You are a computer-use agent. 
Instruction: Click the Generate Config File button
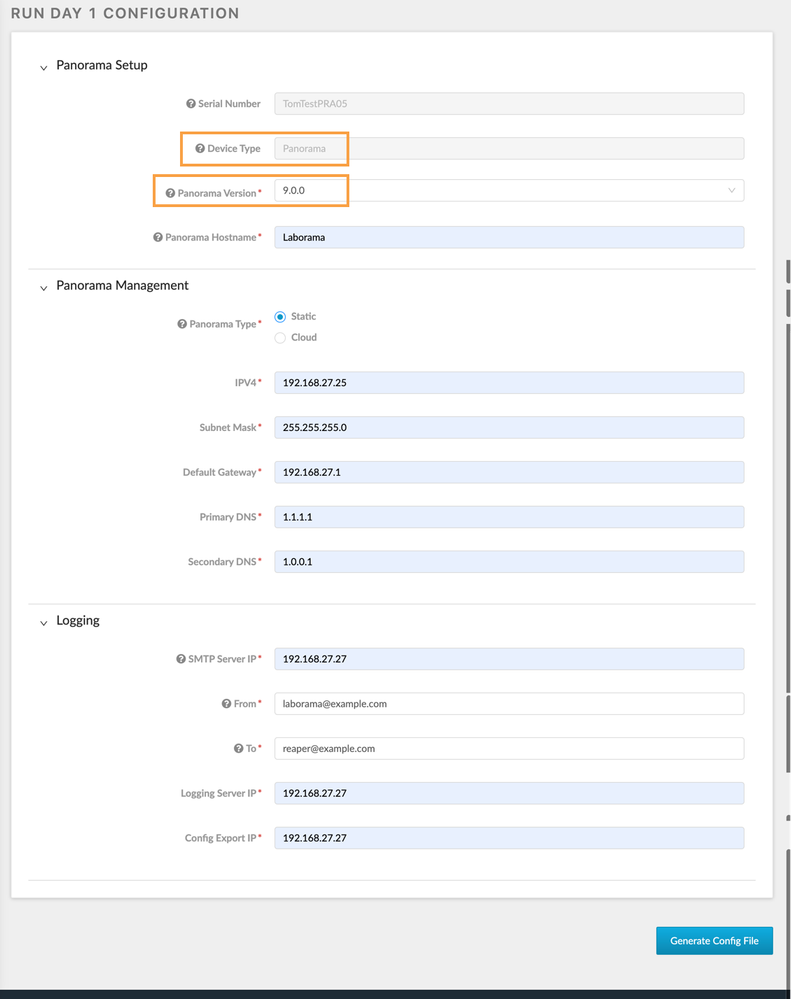(714, 941)
